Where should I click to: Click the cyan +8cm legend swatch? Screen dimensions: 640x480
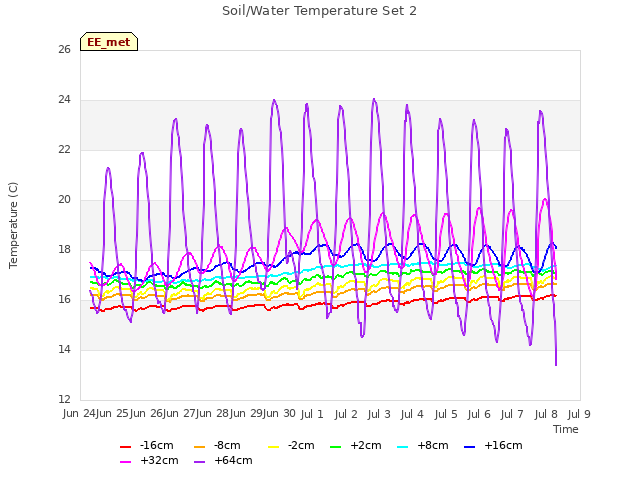tap(402, 447)
